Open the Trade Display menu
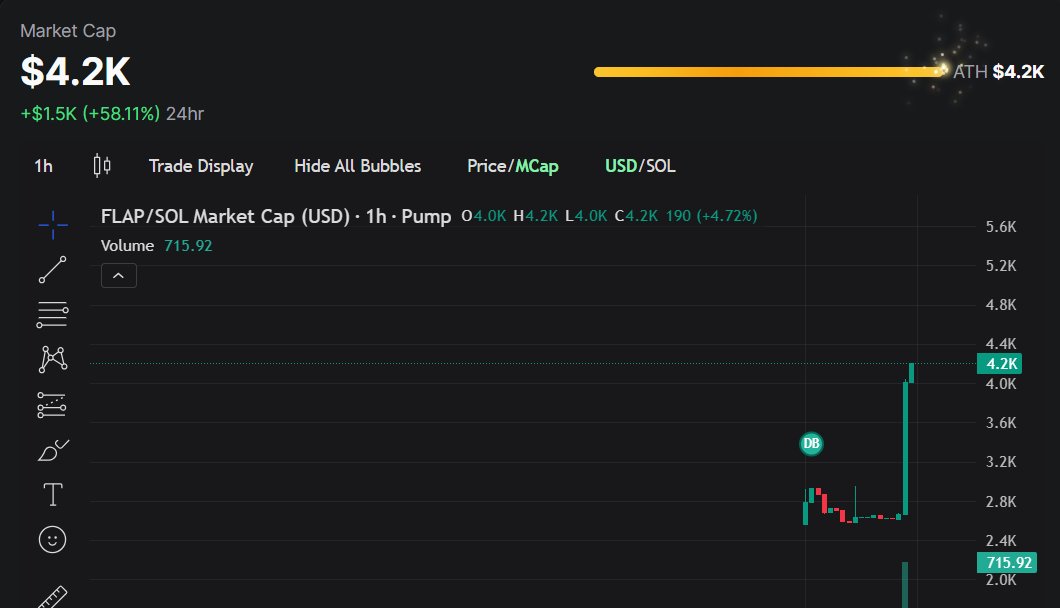The width and height of the screenshot is (1060, 608). [201, 166]
